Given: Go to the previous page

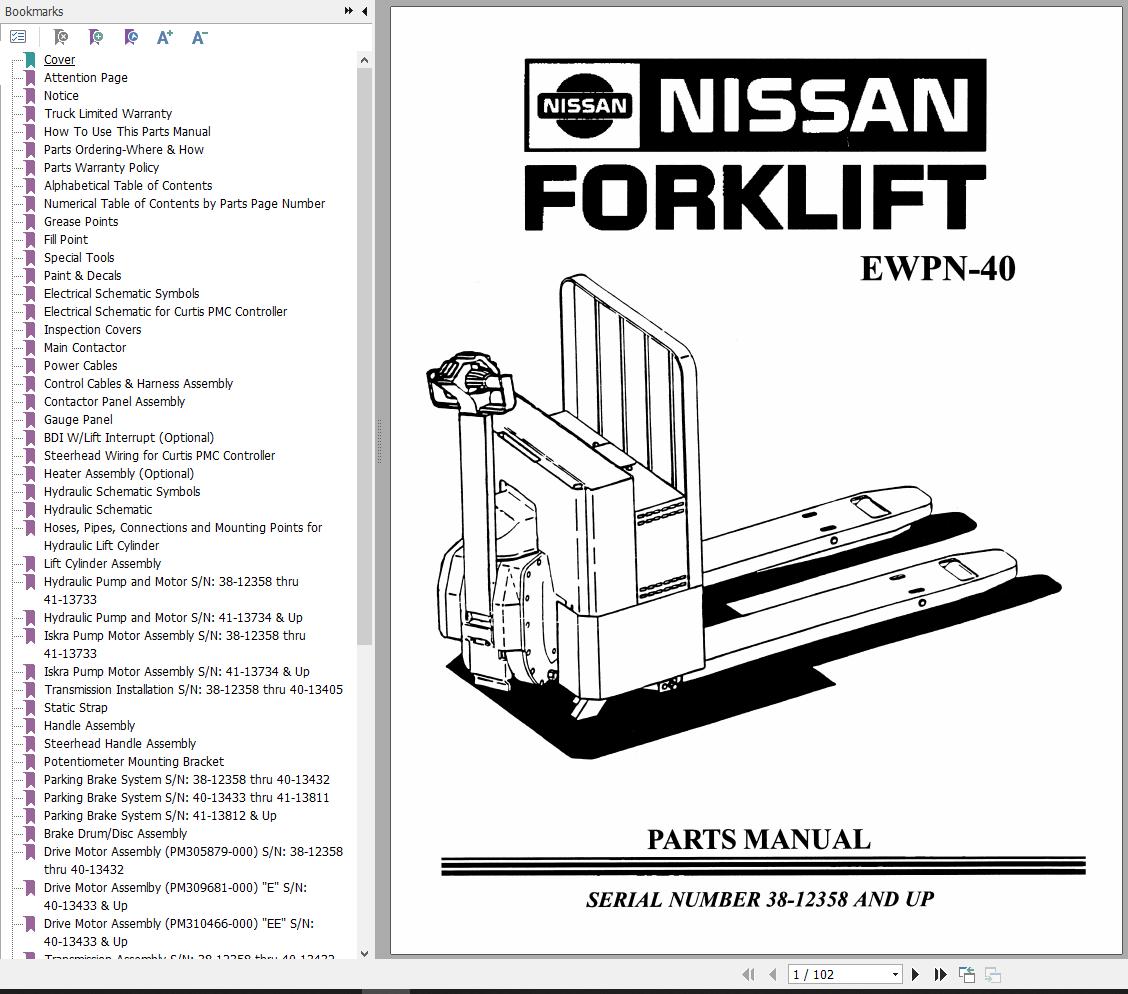Looking at the screenshot, I should click(773, 975).
